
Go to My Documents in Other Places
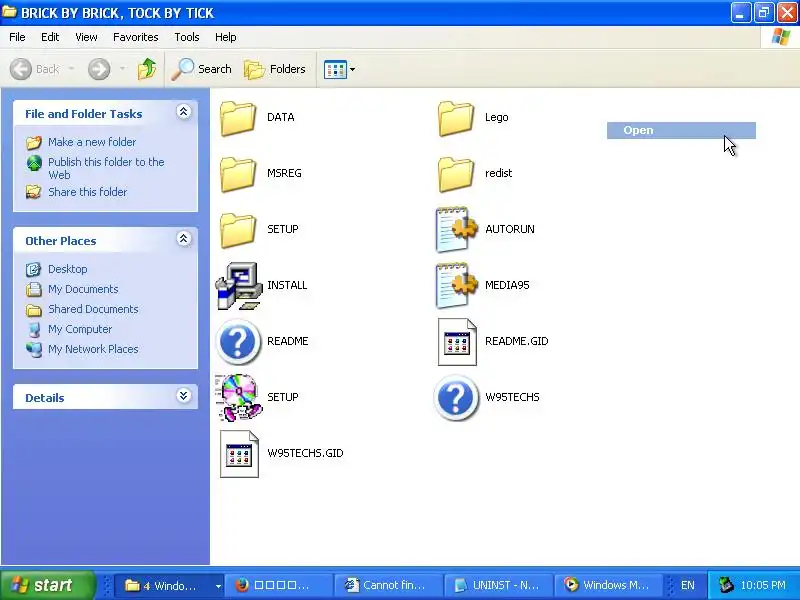(x=83, y=289)
